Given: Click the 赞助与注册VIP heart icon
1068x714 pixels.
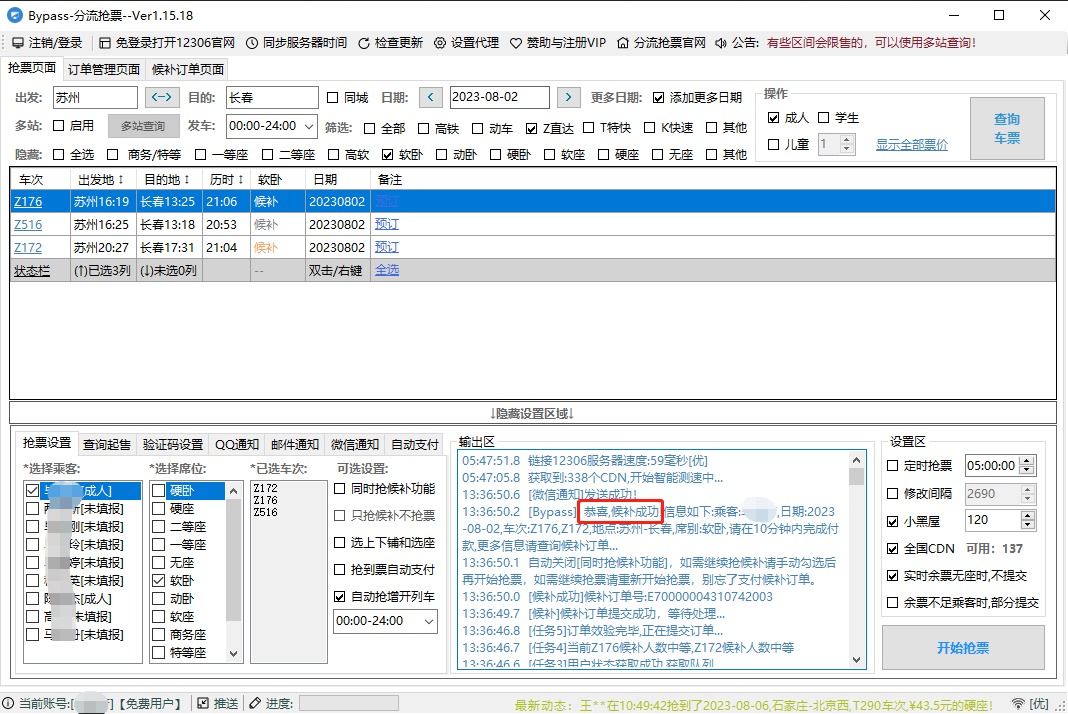Looking at the screenshot, I should (x=514, y=42).
